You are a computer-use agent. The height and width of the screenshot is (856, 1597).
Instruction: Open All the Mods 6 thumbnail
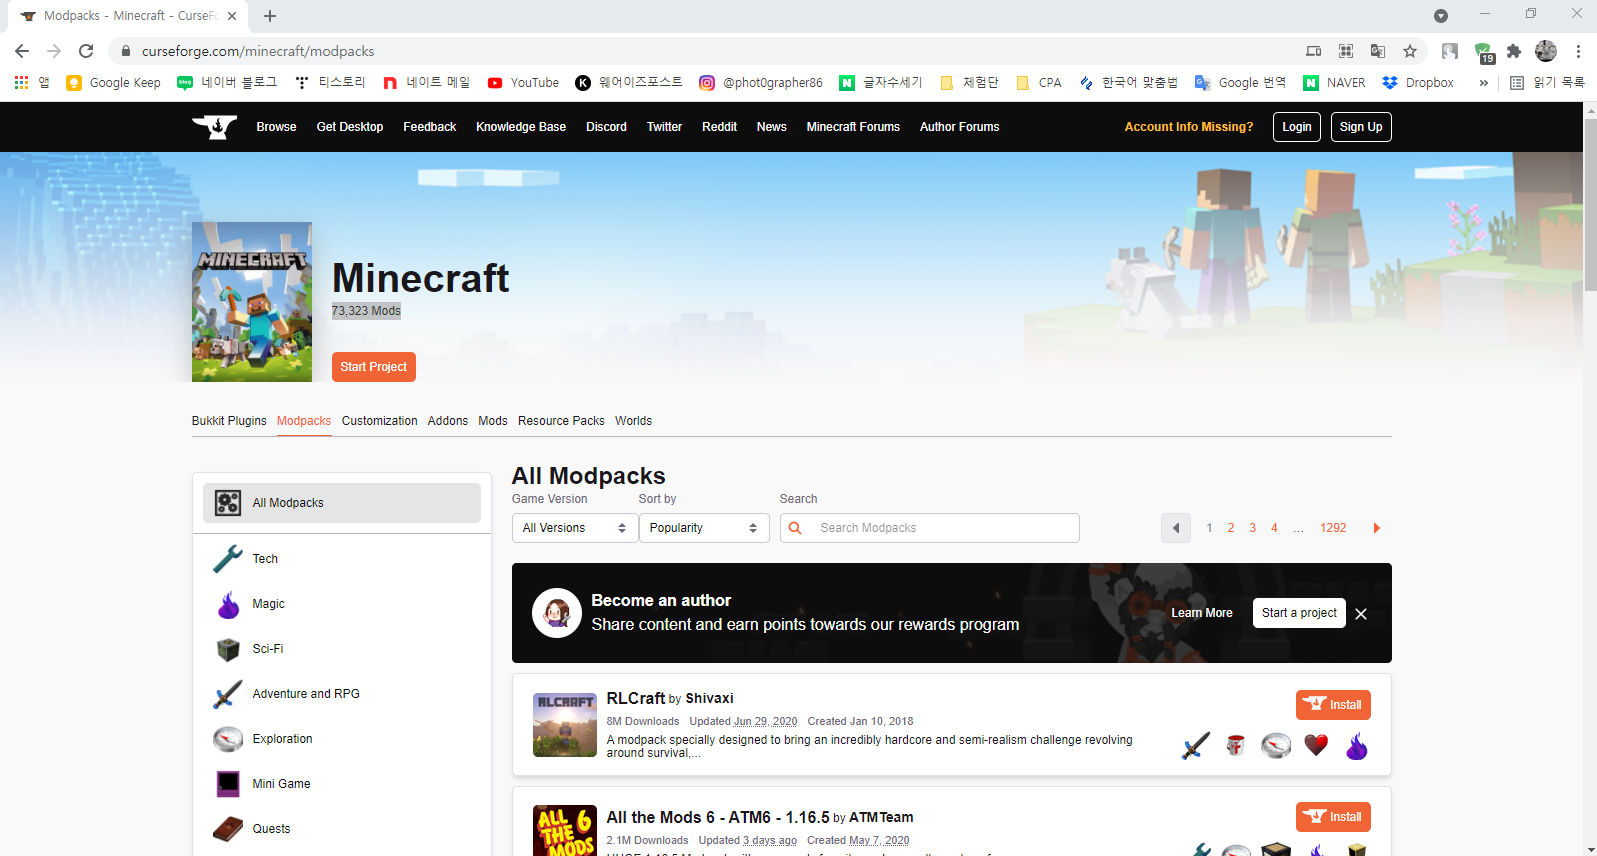(x=565, y=831)
